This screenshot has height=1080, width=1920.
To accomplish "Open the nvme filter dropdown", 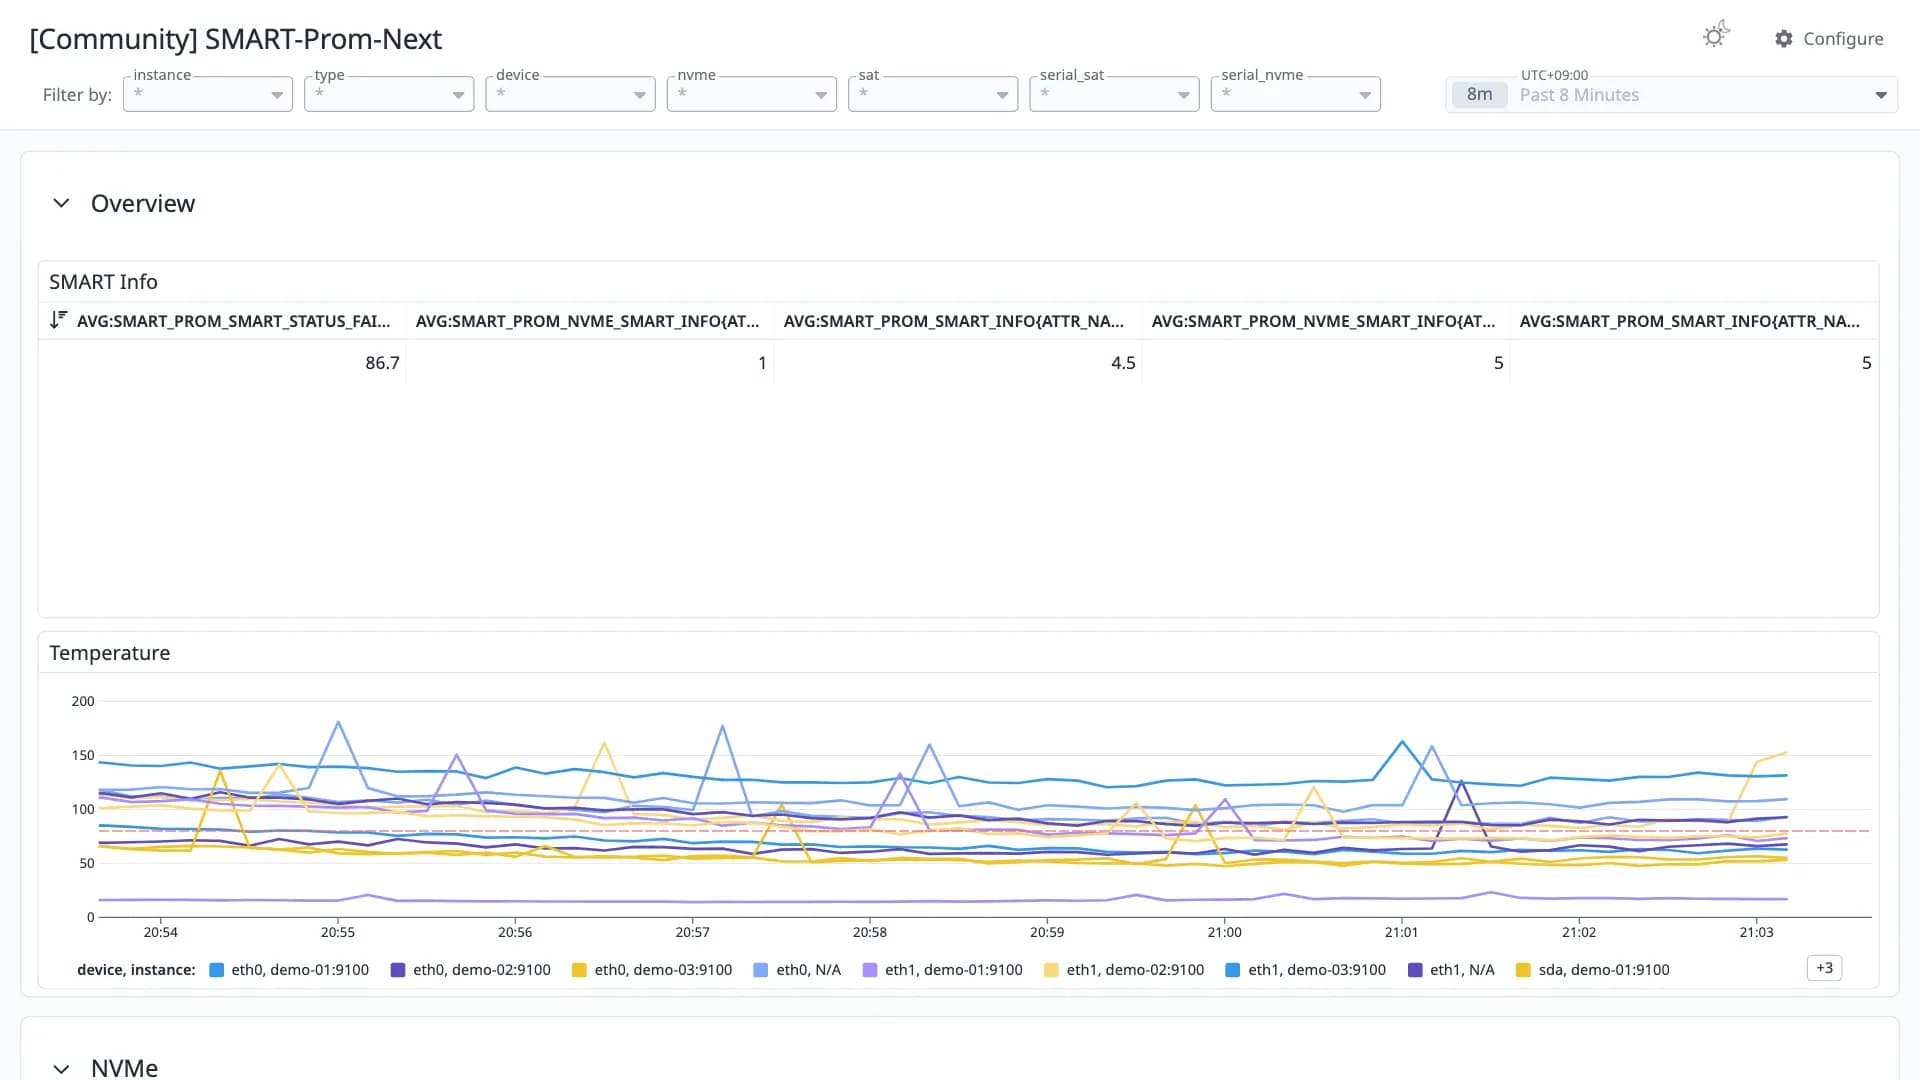I will tap(752, 94).
